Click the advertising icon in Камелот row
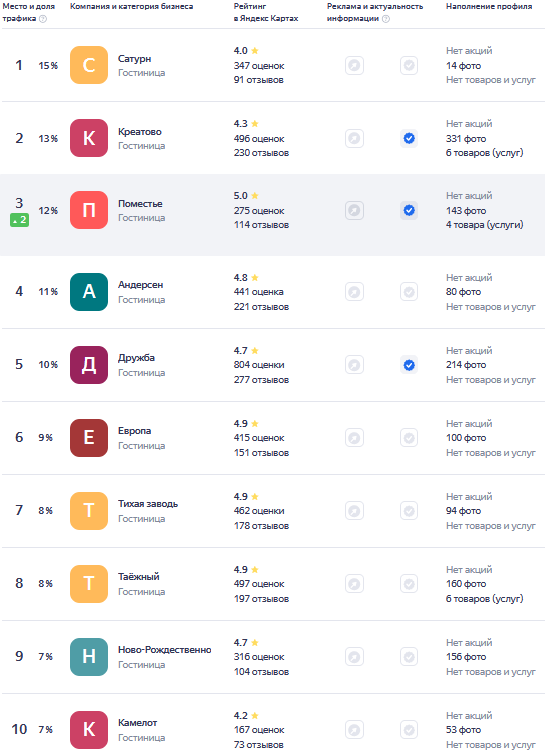 coord(354,730)
